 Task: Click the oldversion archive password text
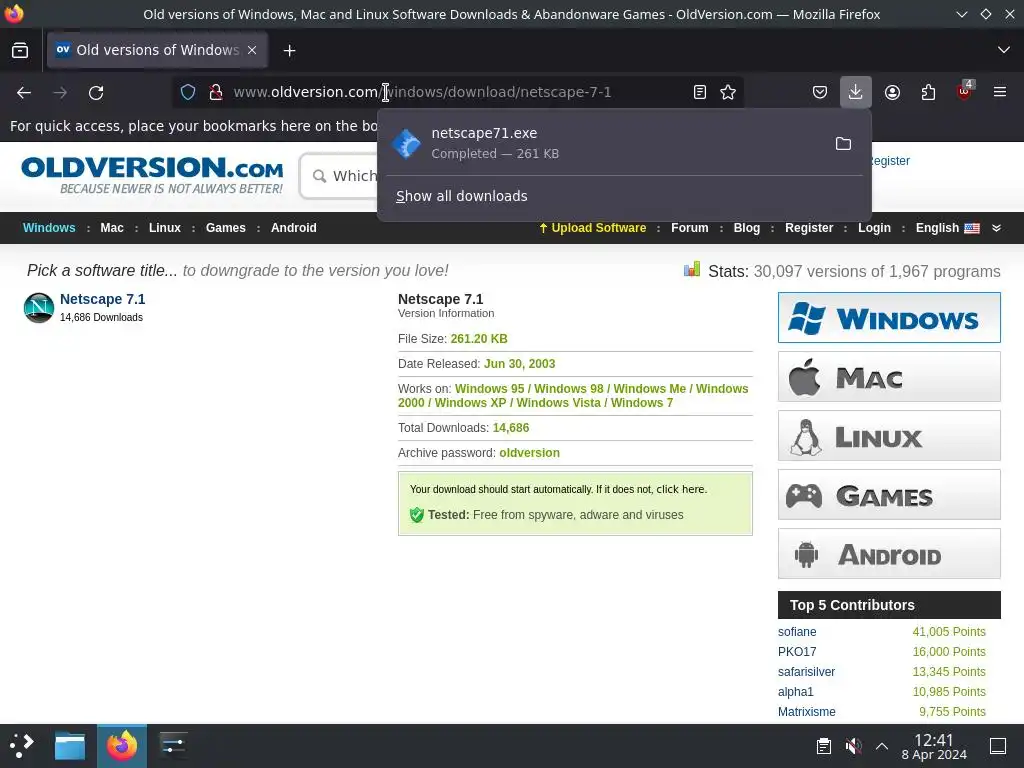point(530,453)
